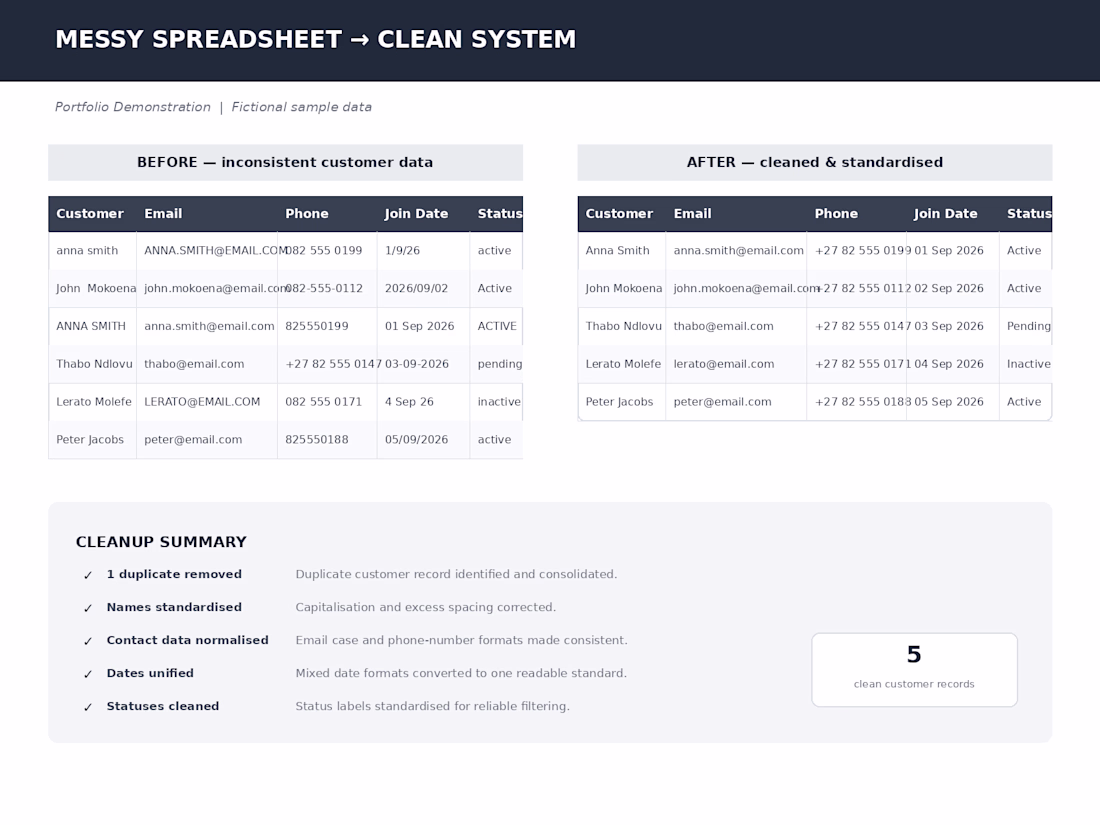Select the BEFORE table Customer column header
Image resolution: width=1100 pixels, height=825 pixels.
90,214
